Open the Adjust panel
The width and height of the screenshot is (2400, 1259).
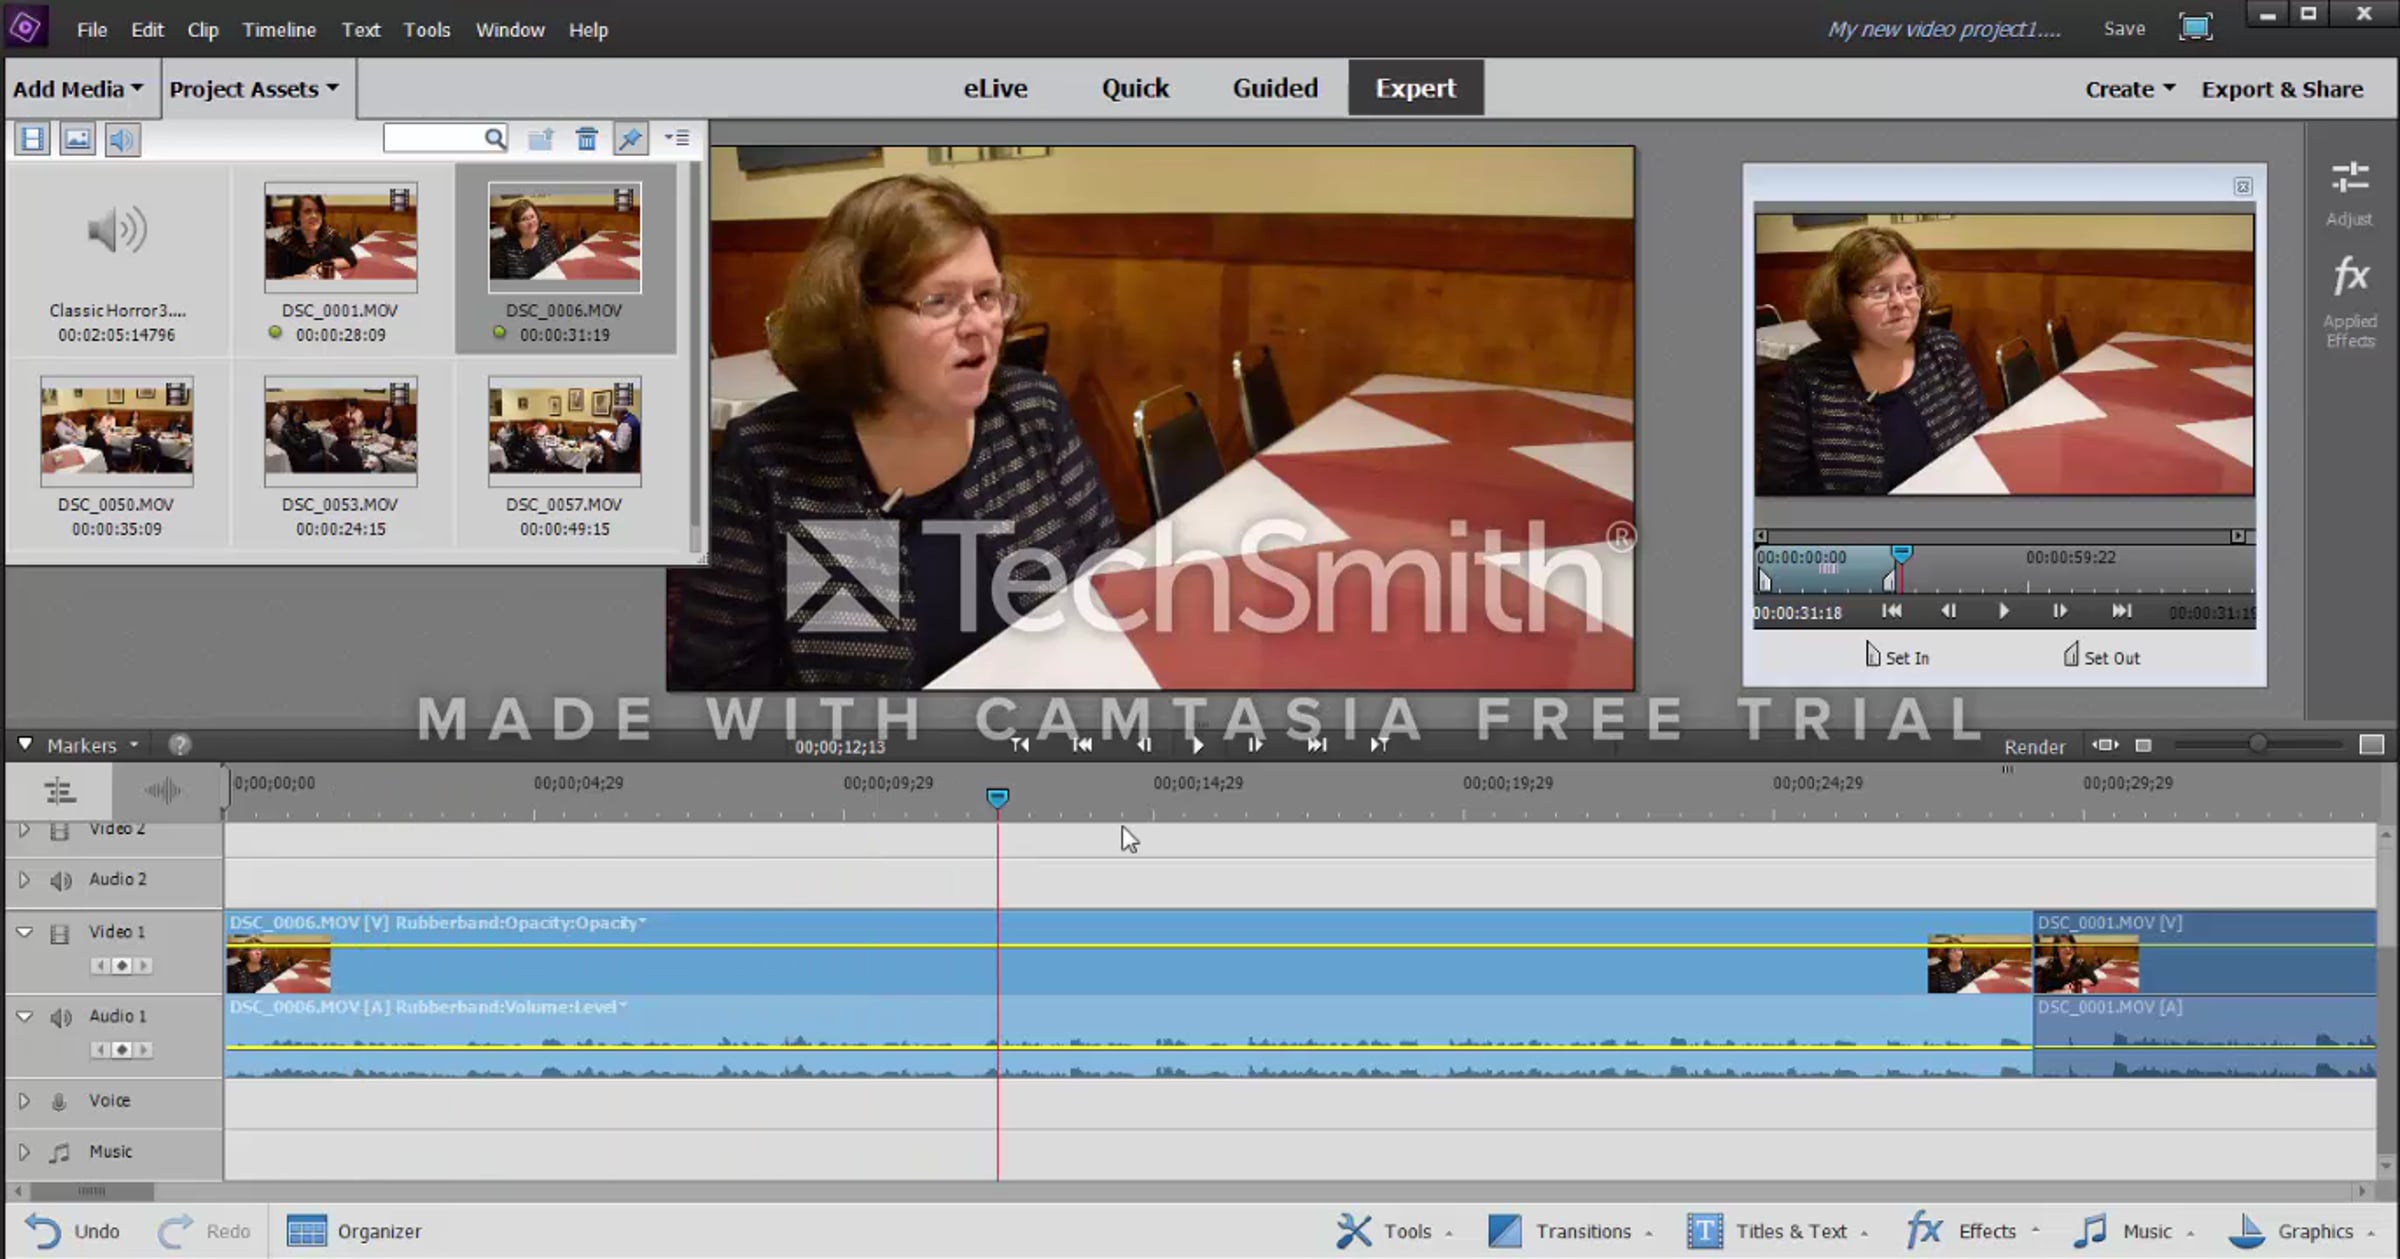point(2349,194)
